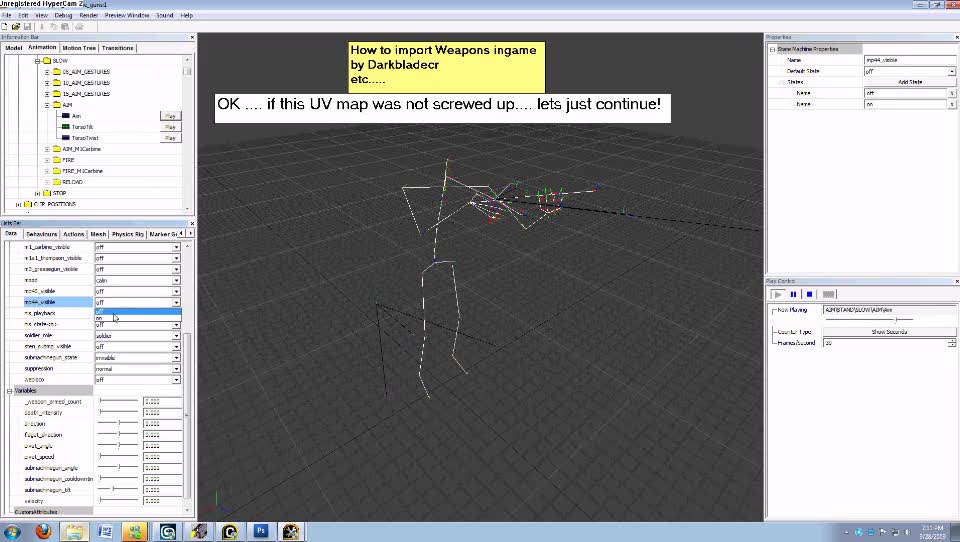This screenshot has height=542, width=960.
Task: Click the SLOW folder icon
Action: point(47,61)
